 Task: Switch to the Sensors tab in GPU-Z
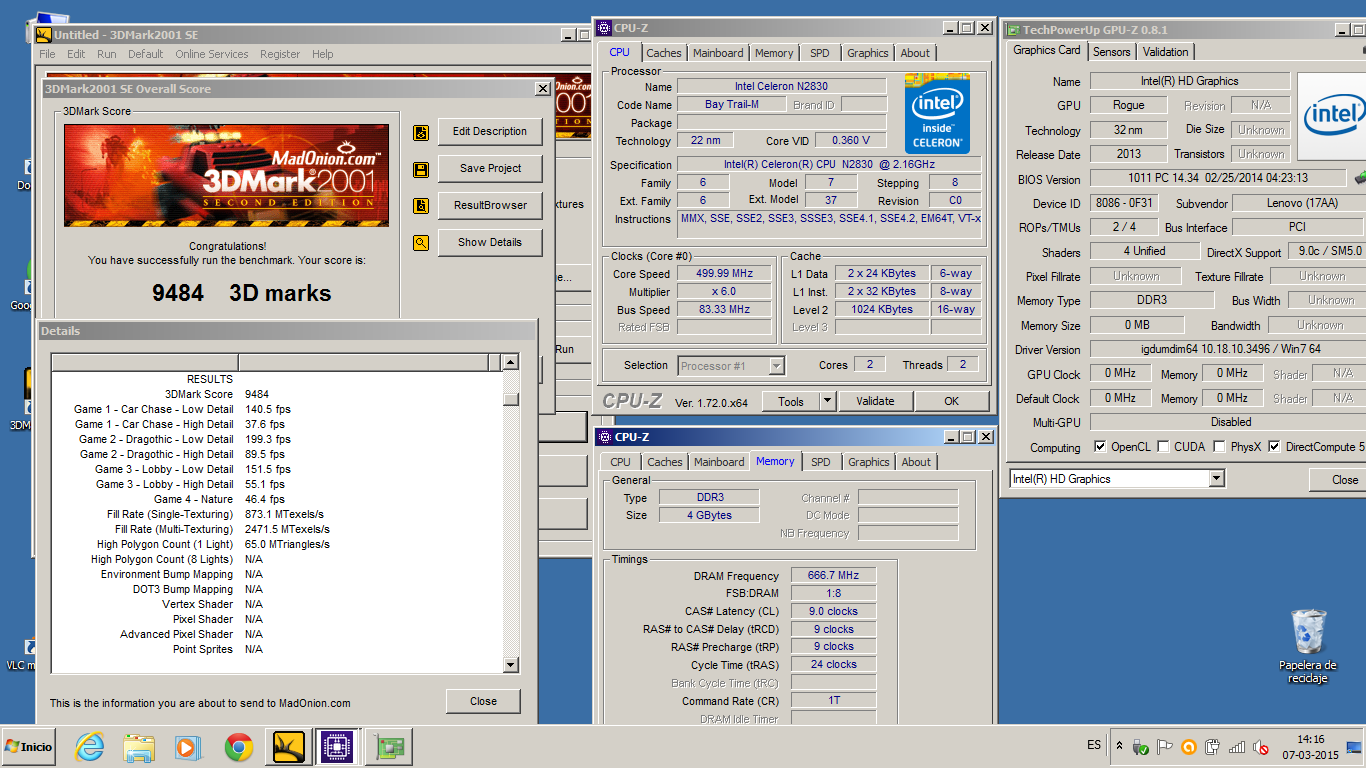(1111, 52)
